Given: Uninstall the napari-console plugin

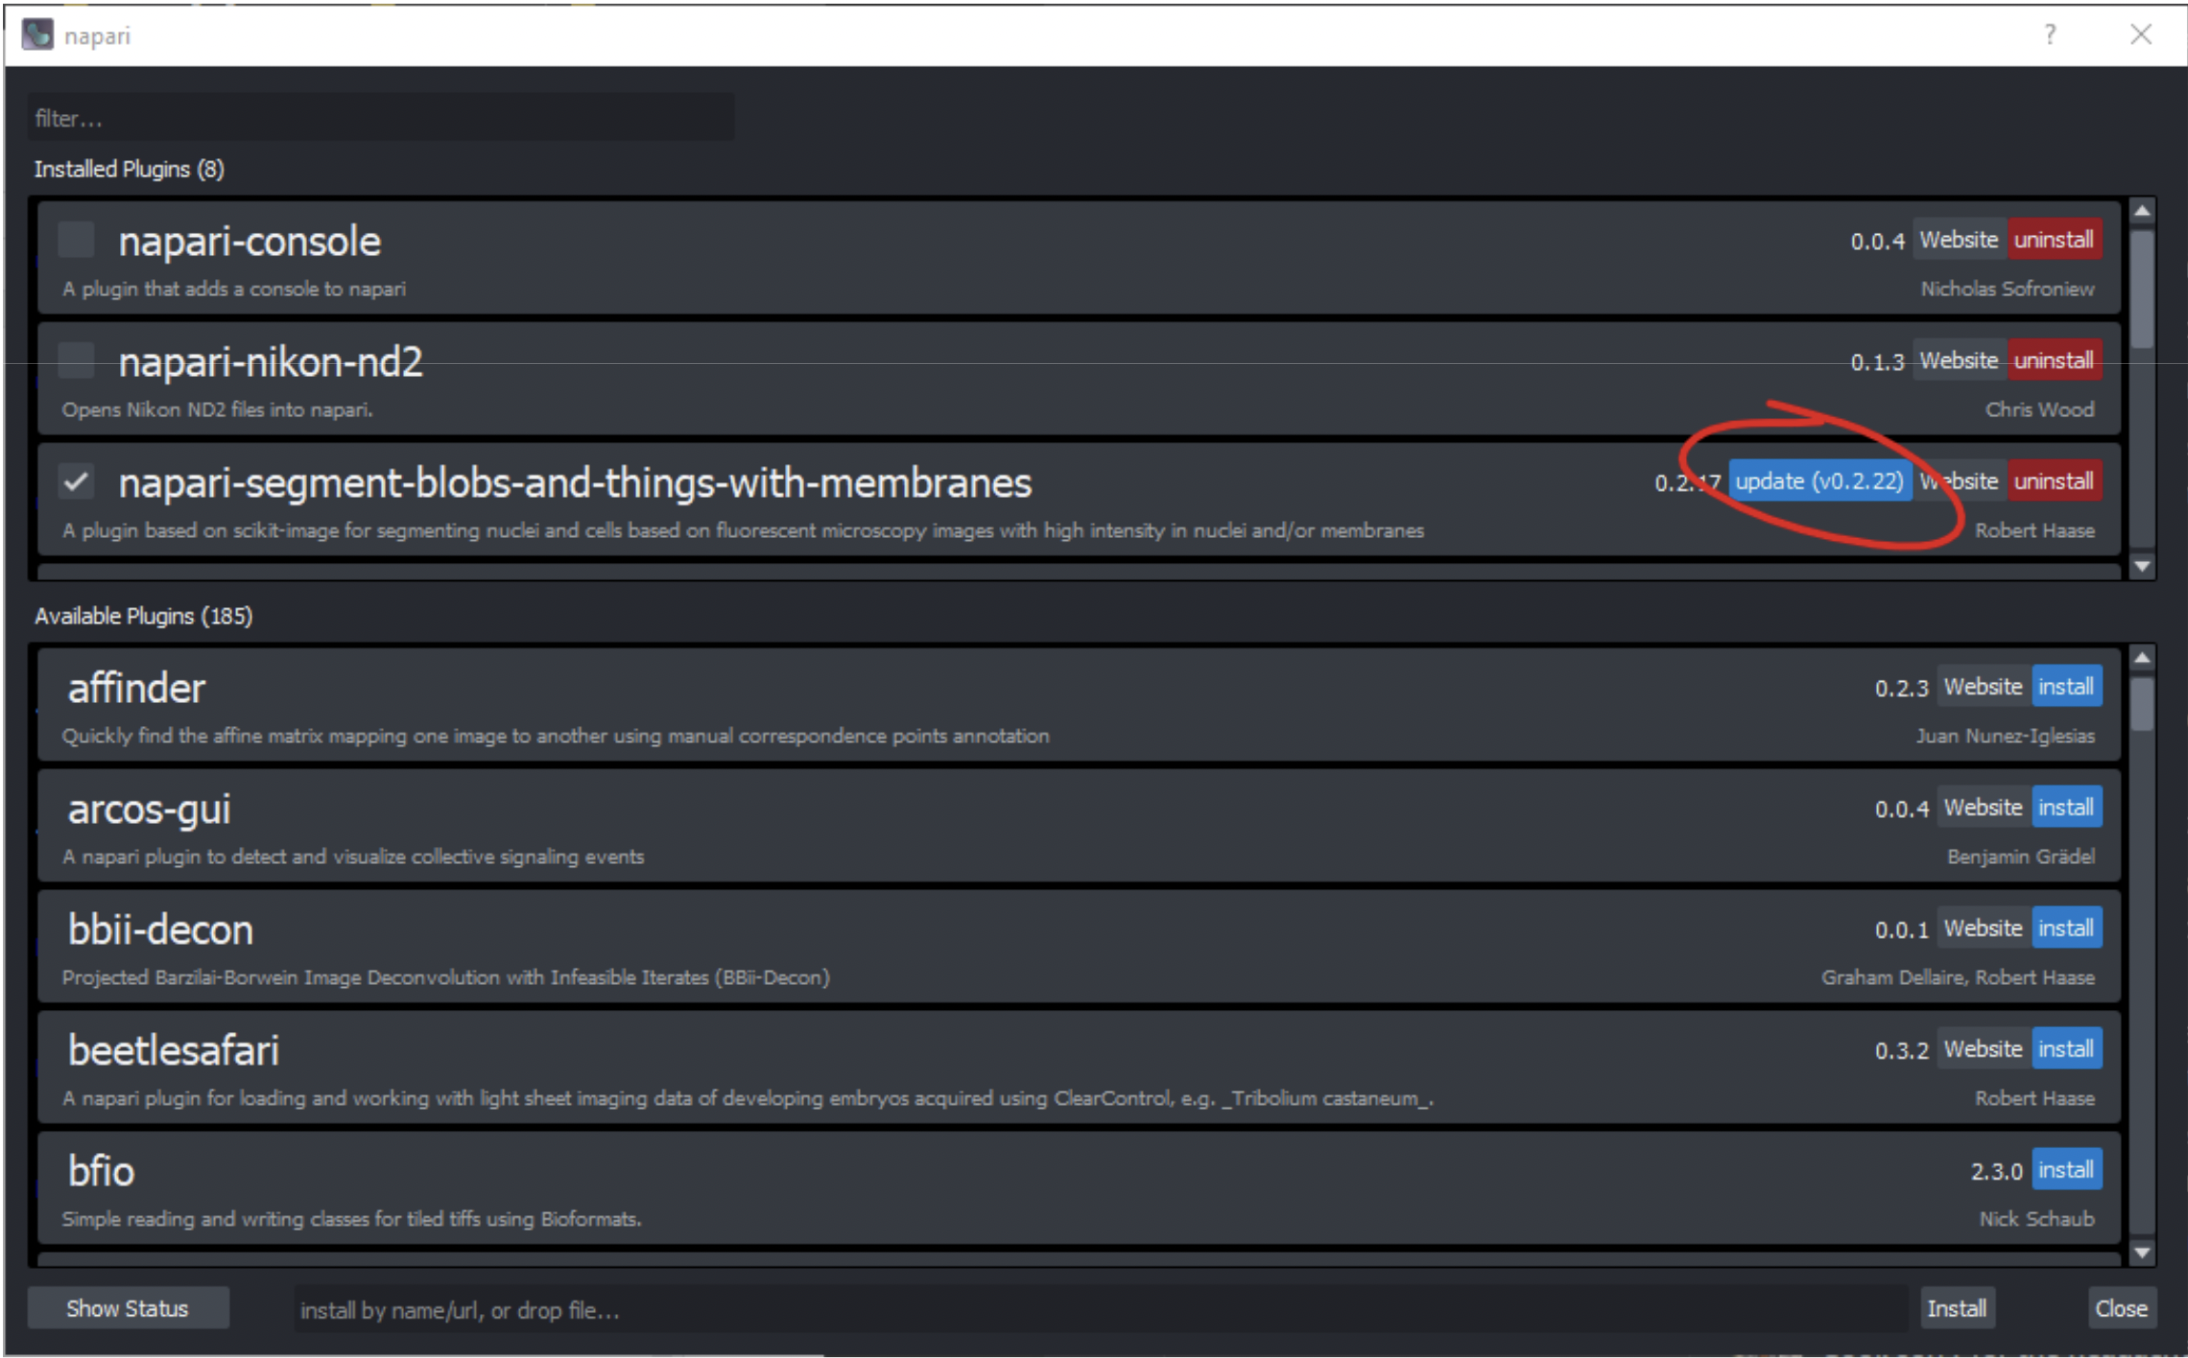Looking at the screenshot, I should tap(2054, 240).
